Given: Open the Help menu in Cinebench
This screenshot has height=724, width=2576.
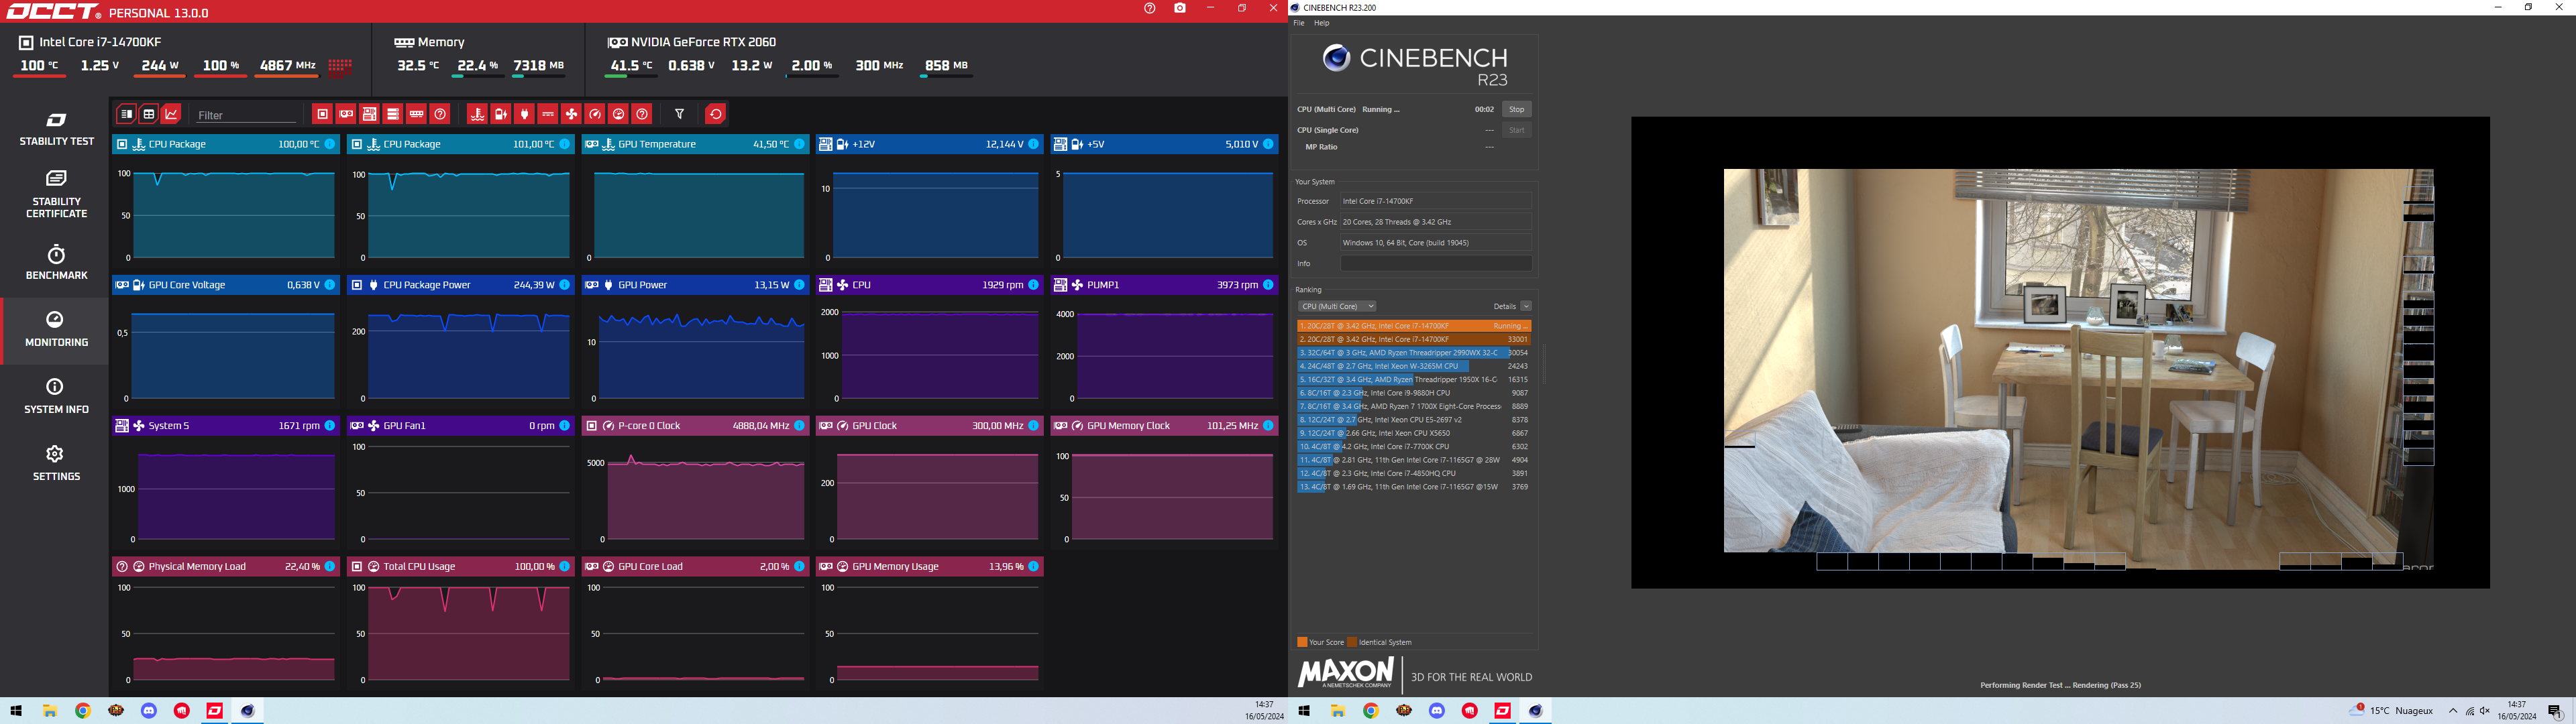Looking at the screenshot, I should point(1322,23).
